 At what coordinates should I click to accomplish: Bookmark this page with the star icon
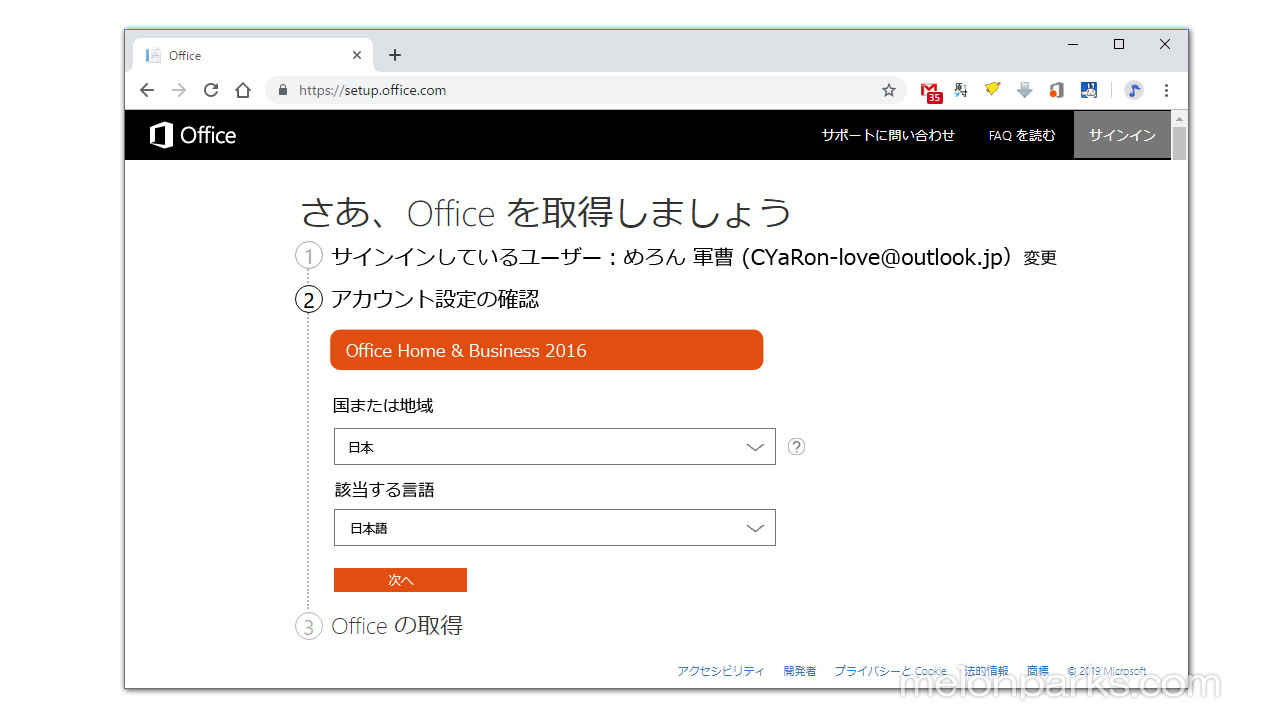pos(889,90)
